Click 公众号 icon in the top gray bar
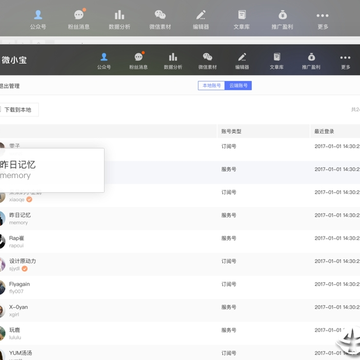 (x=38, y=15)
